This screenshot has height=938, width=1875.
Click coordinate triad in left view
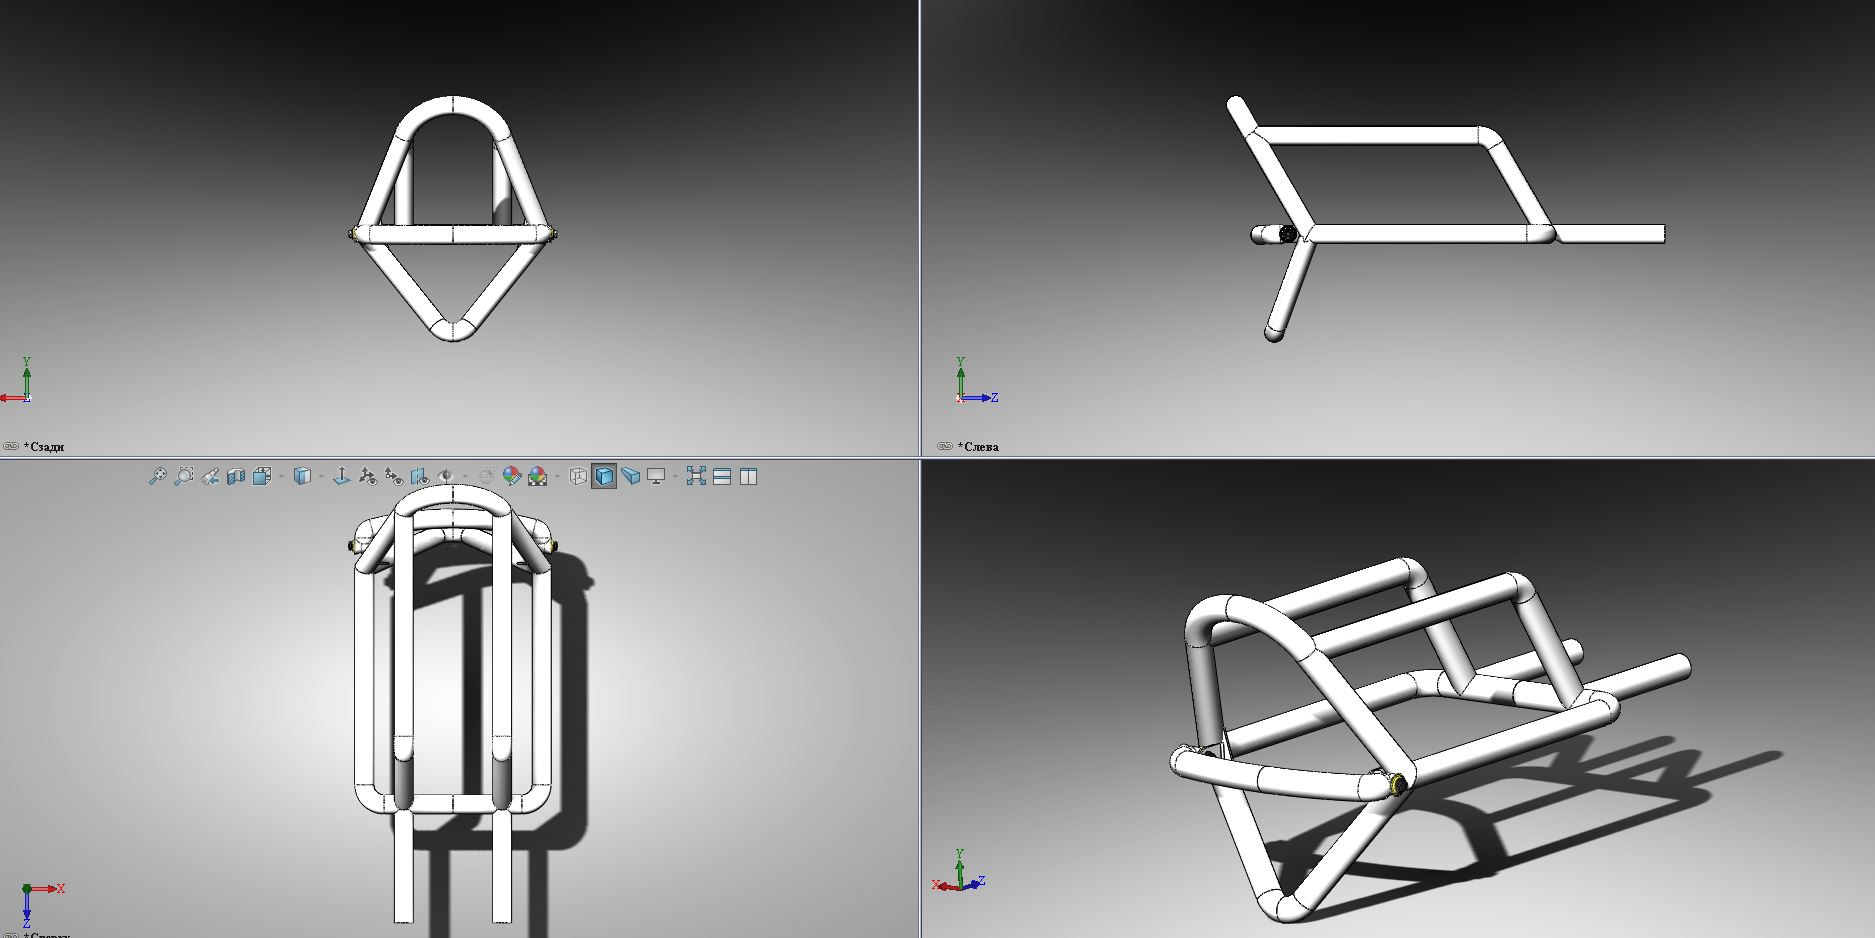tap(976, 380)
